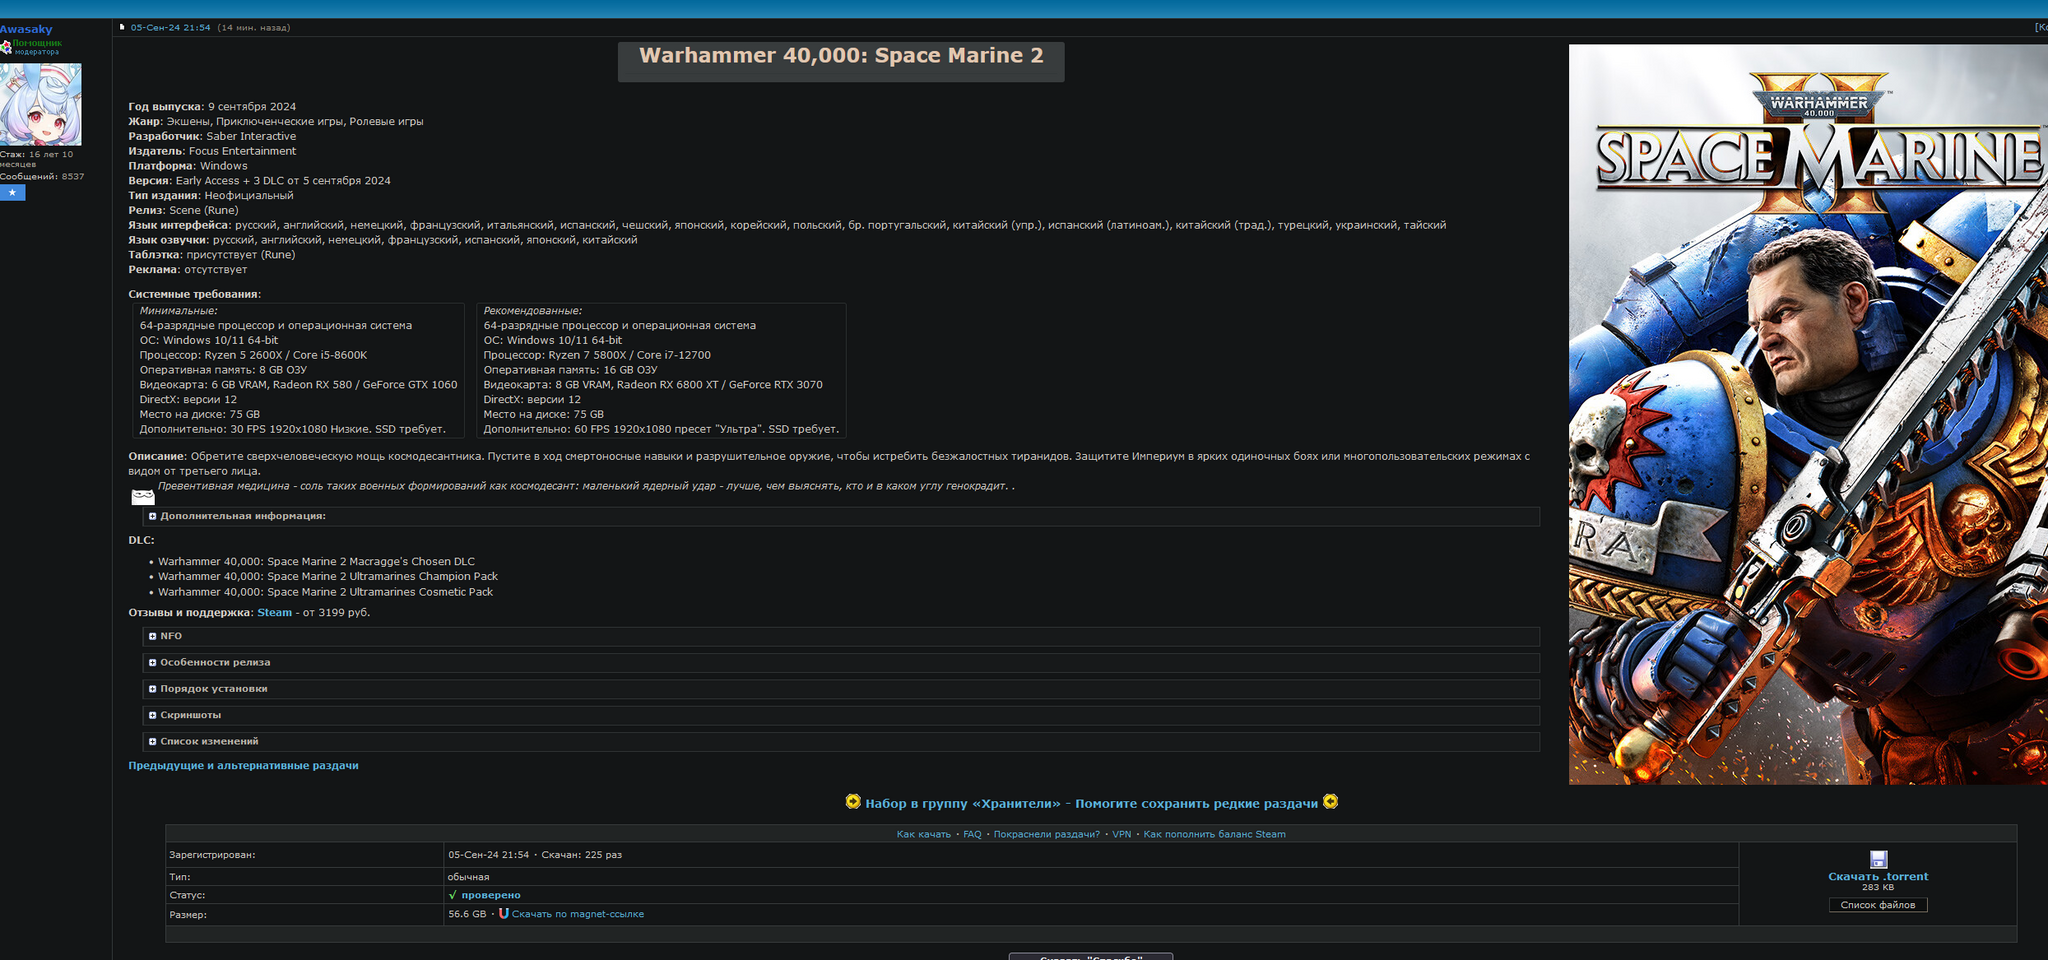Click the moderator helper rank icon
The height and width of the screenshot is (960, 2048).
(6, 47)
